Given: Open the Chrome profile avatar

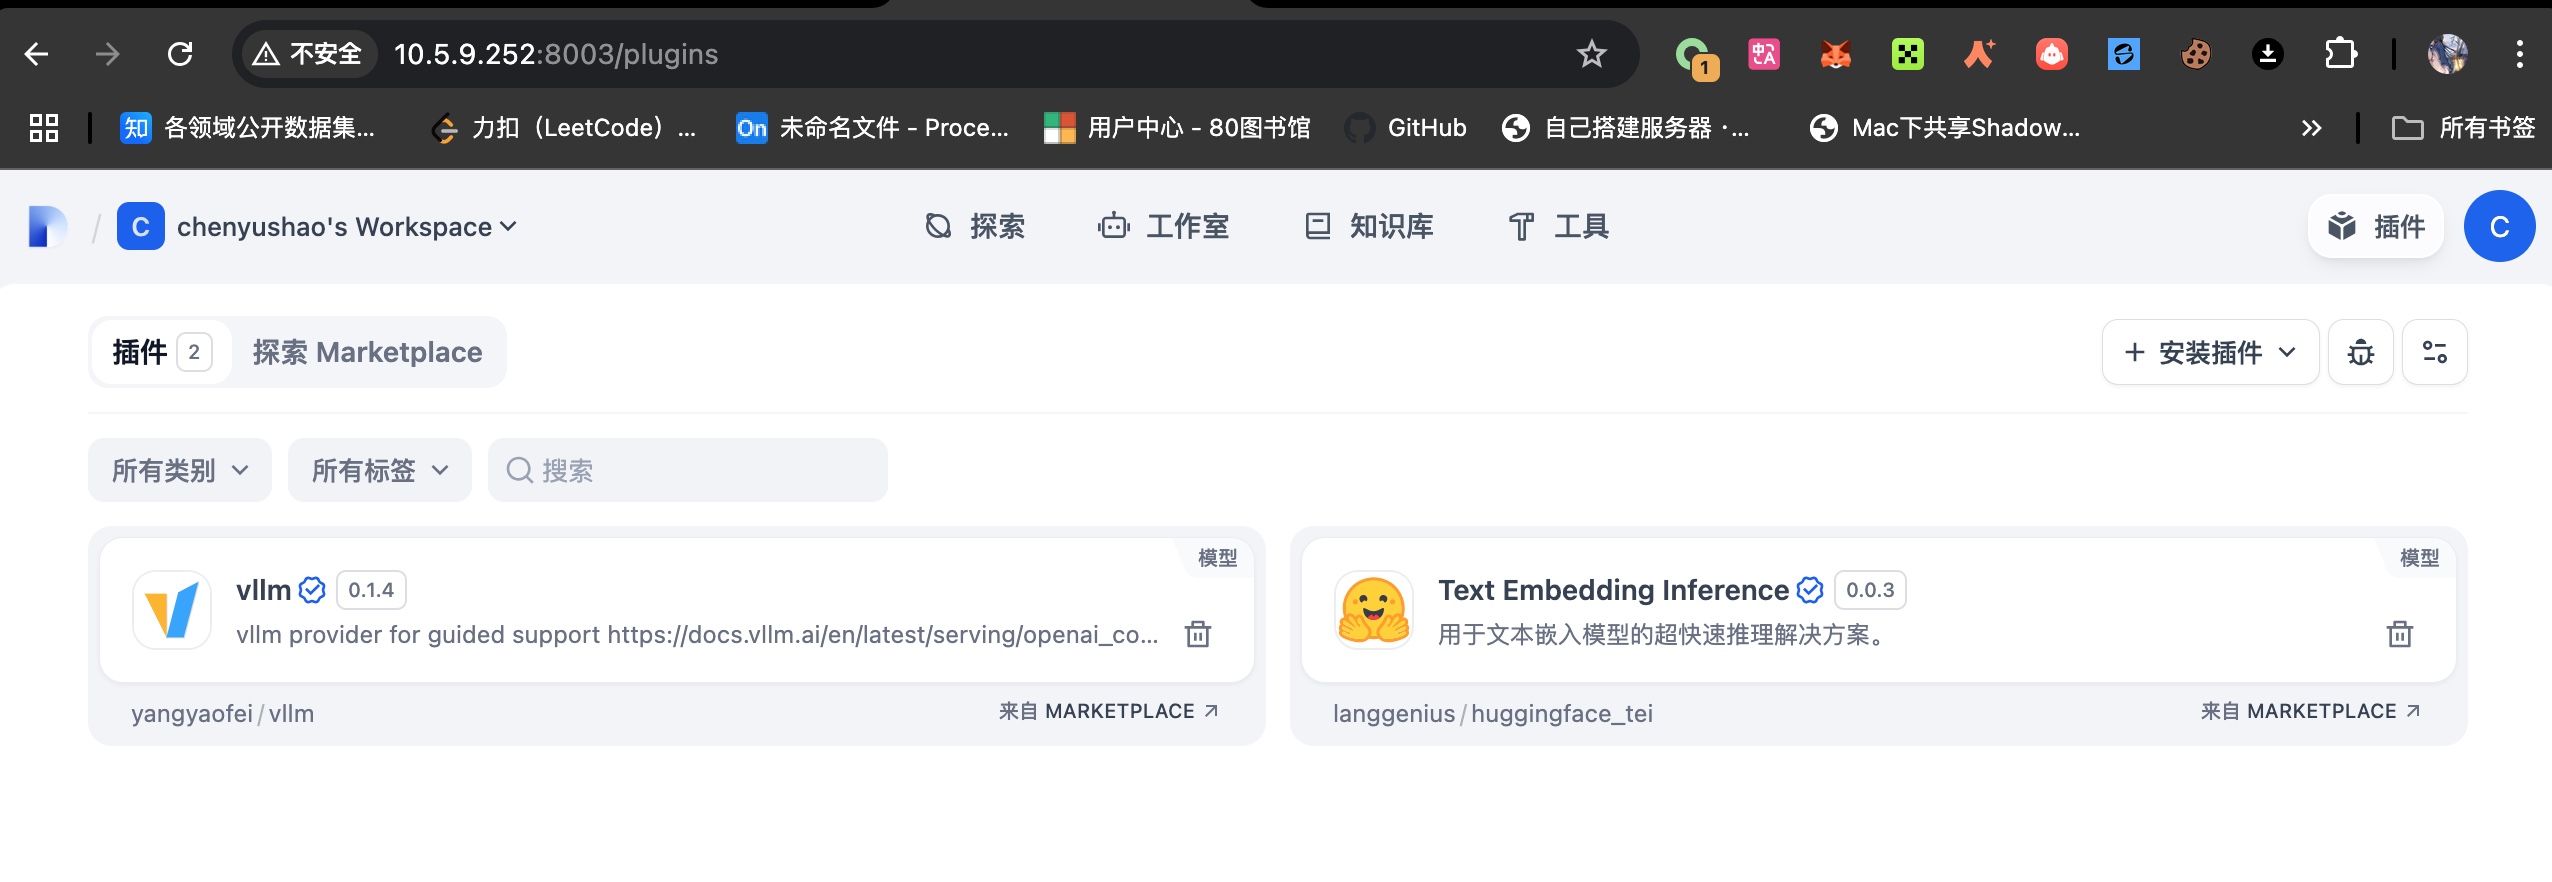Looking at the screenshot, I should [2447, 54].
